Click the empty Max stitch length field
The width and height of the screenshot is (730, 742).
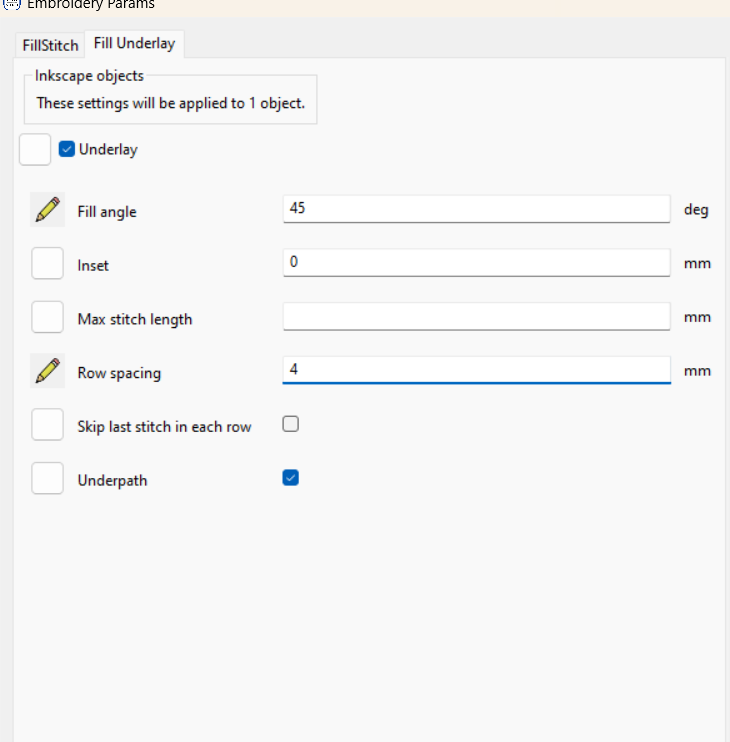[x=476, y=317]
